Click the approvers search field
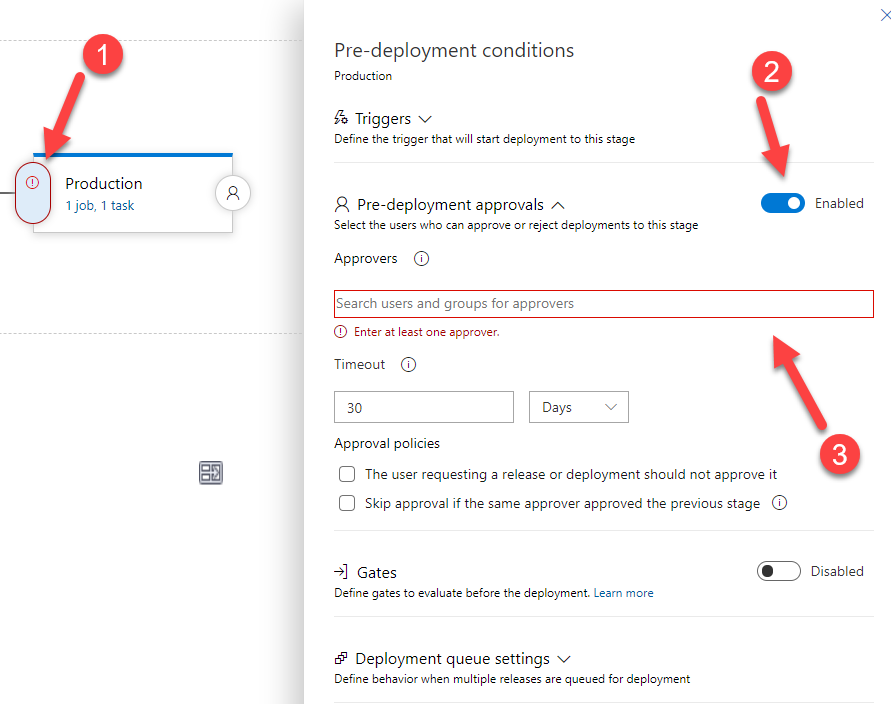 coord(602,304)
